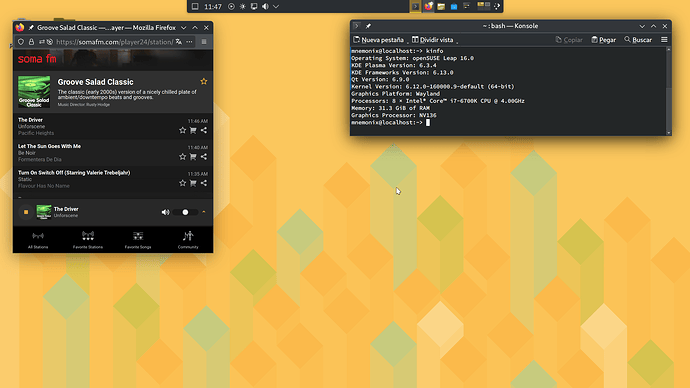Click Pegar in the Konsole toolbar
This screenshot has width=690, height=388.
[x=603, y=40]
